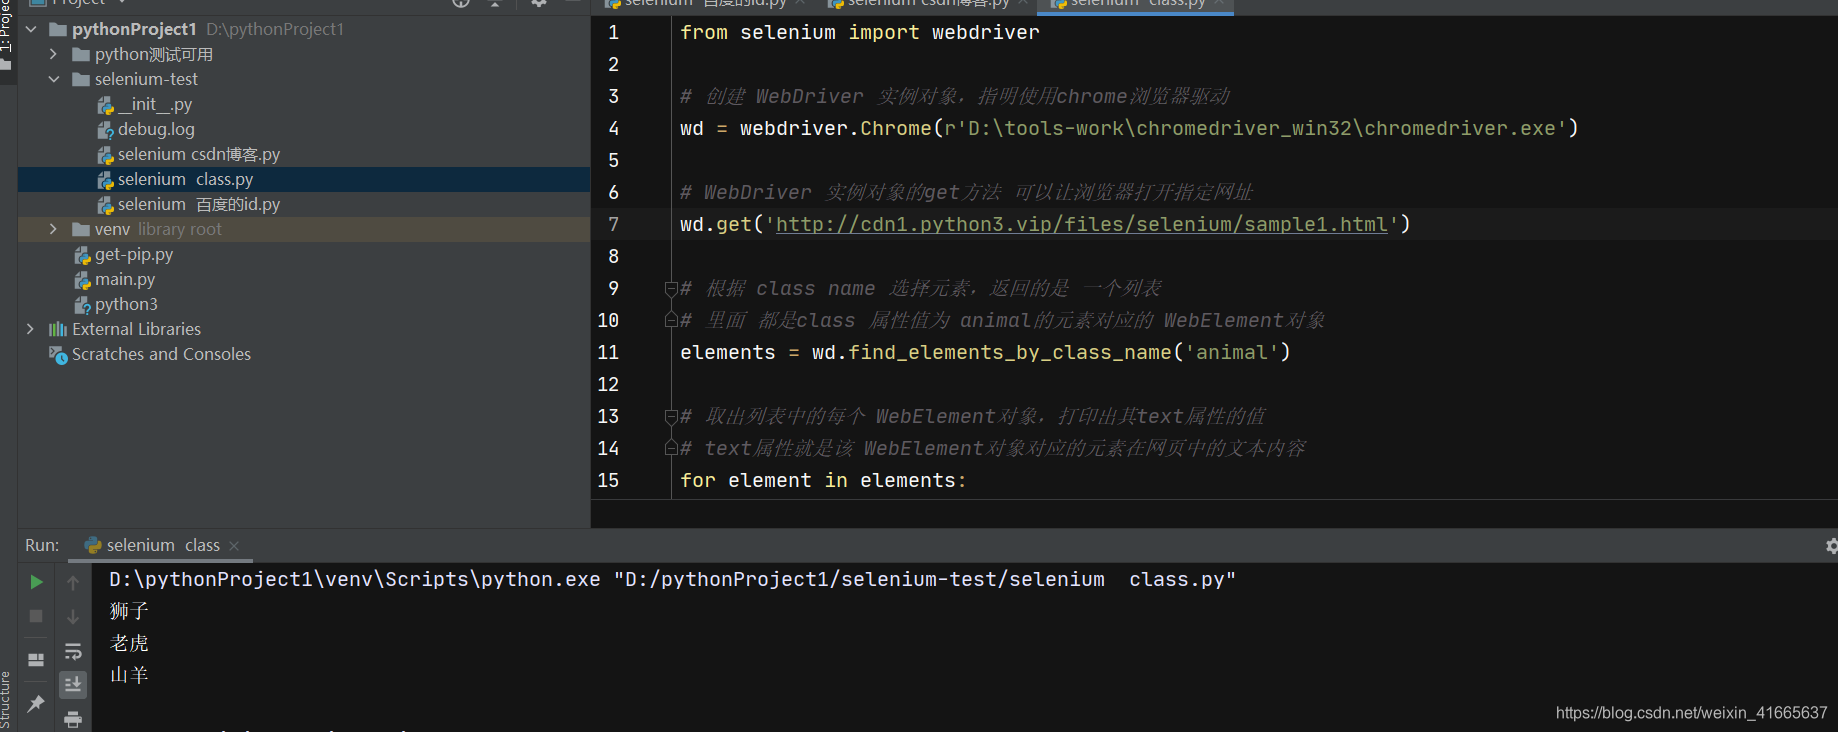Click the main.py Python file icon
Image resolution: width=1838 pixels, height=732 pixels.
(82, 279)
